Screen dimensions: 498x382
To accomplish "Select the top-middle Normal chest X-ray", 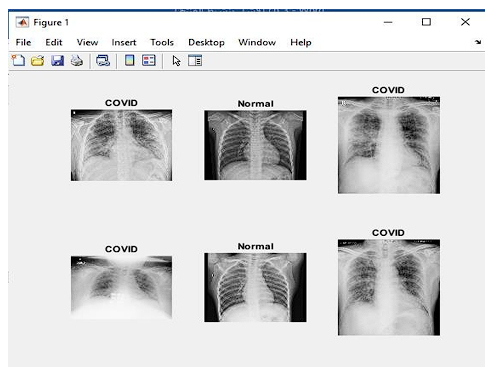I will pyautogui.click(x=255, y=145).
